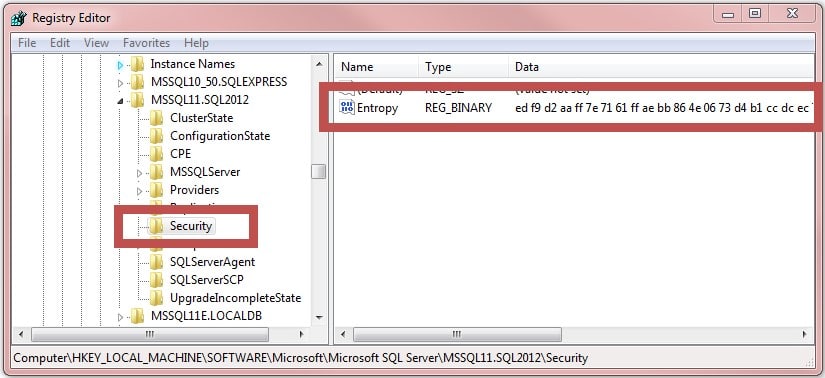
Task: Select the ConfigurationState tree key
Action: 220,136
